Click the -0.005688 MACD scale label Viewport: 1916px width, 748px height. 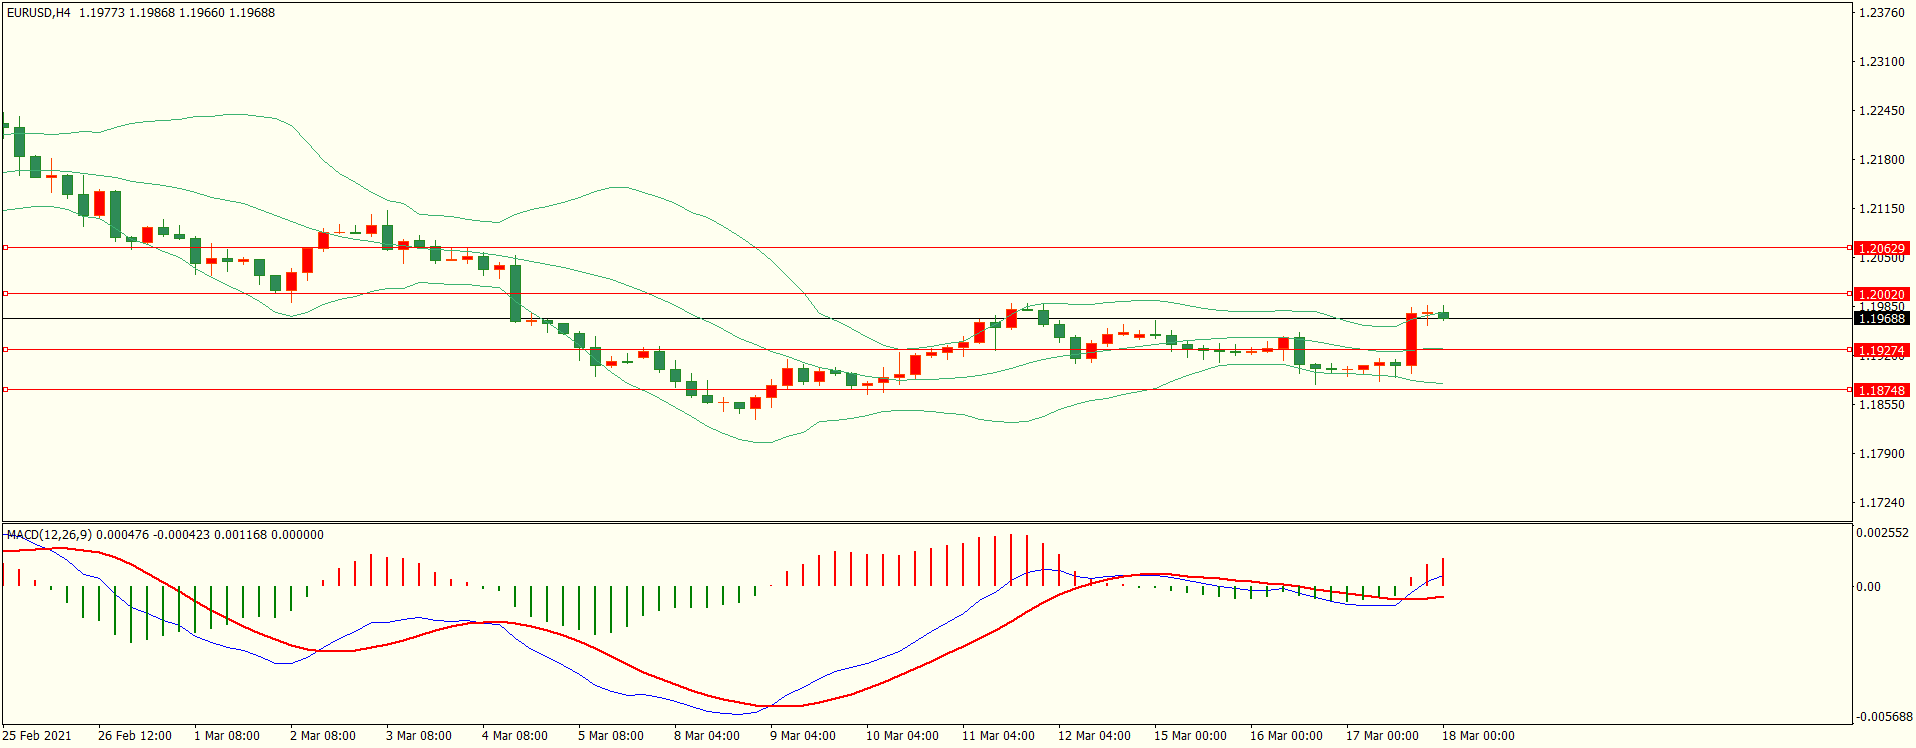point(1884,717)
